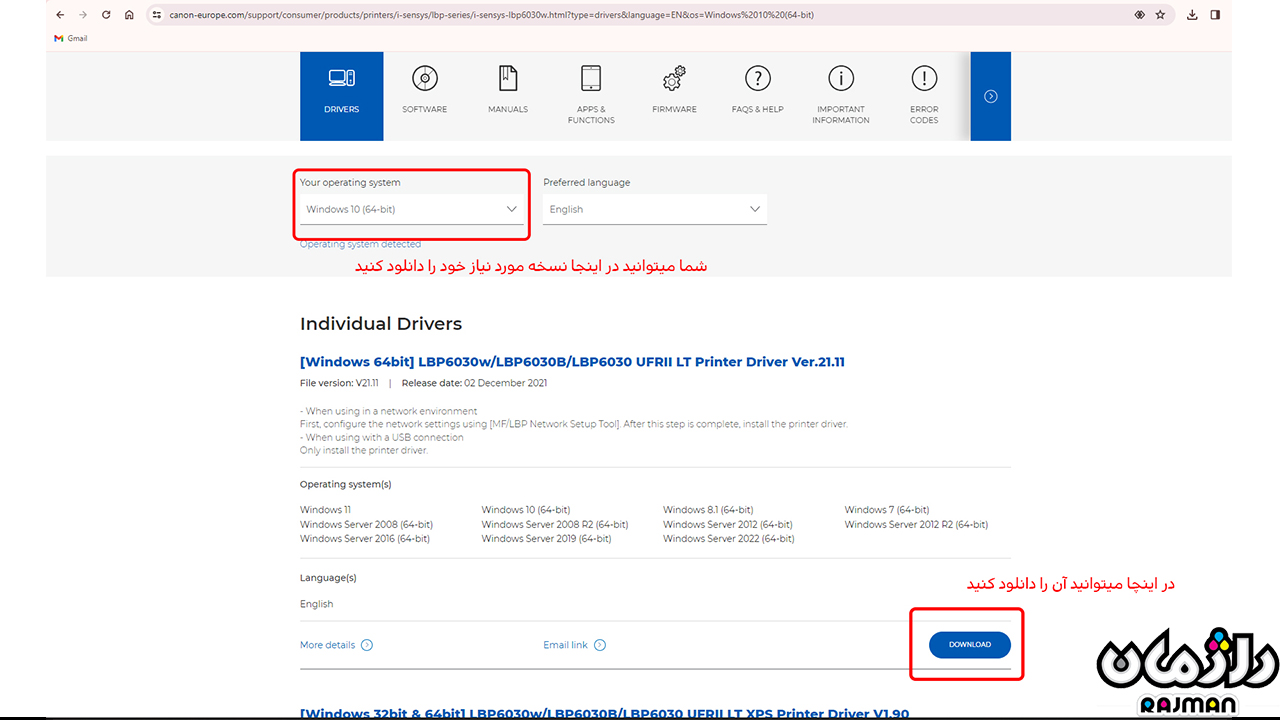Click 'Release date: 02 December 2021' text
Screen dimensions: 1280x720
coord(474,383)
